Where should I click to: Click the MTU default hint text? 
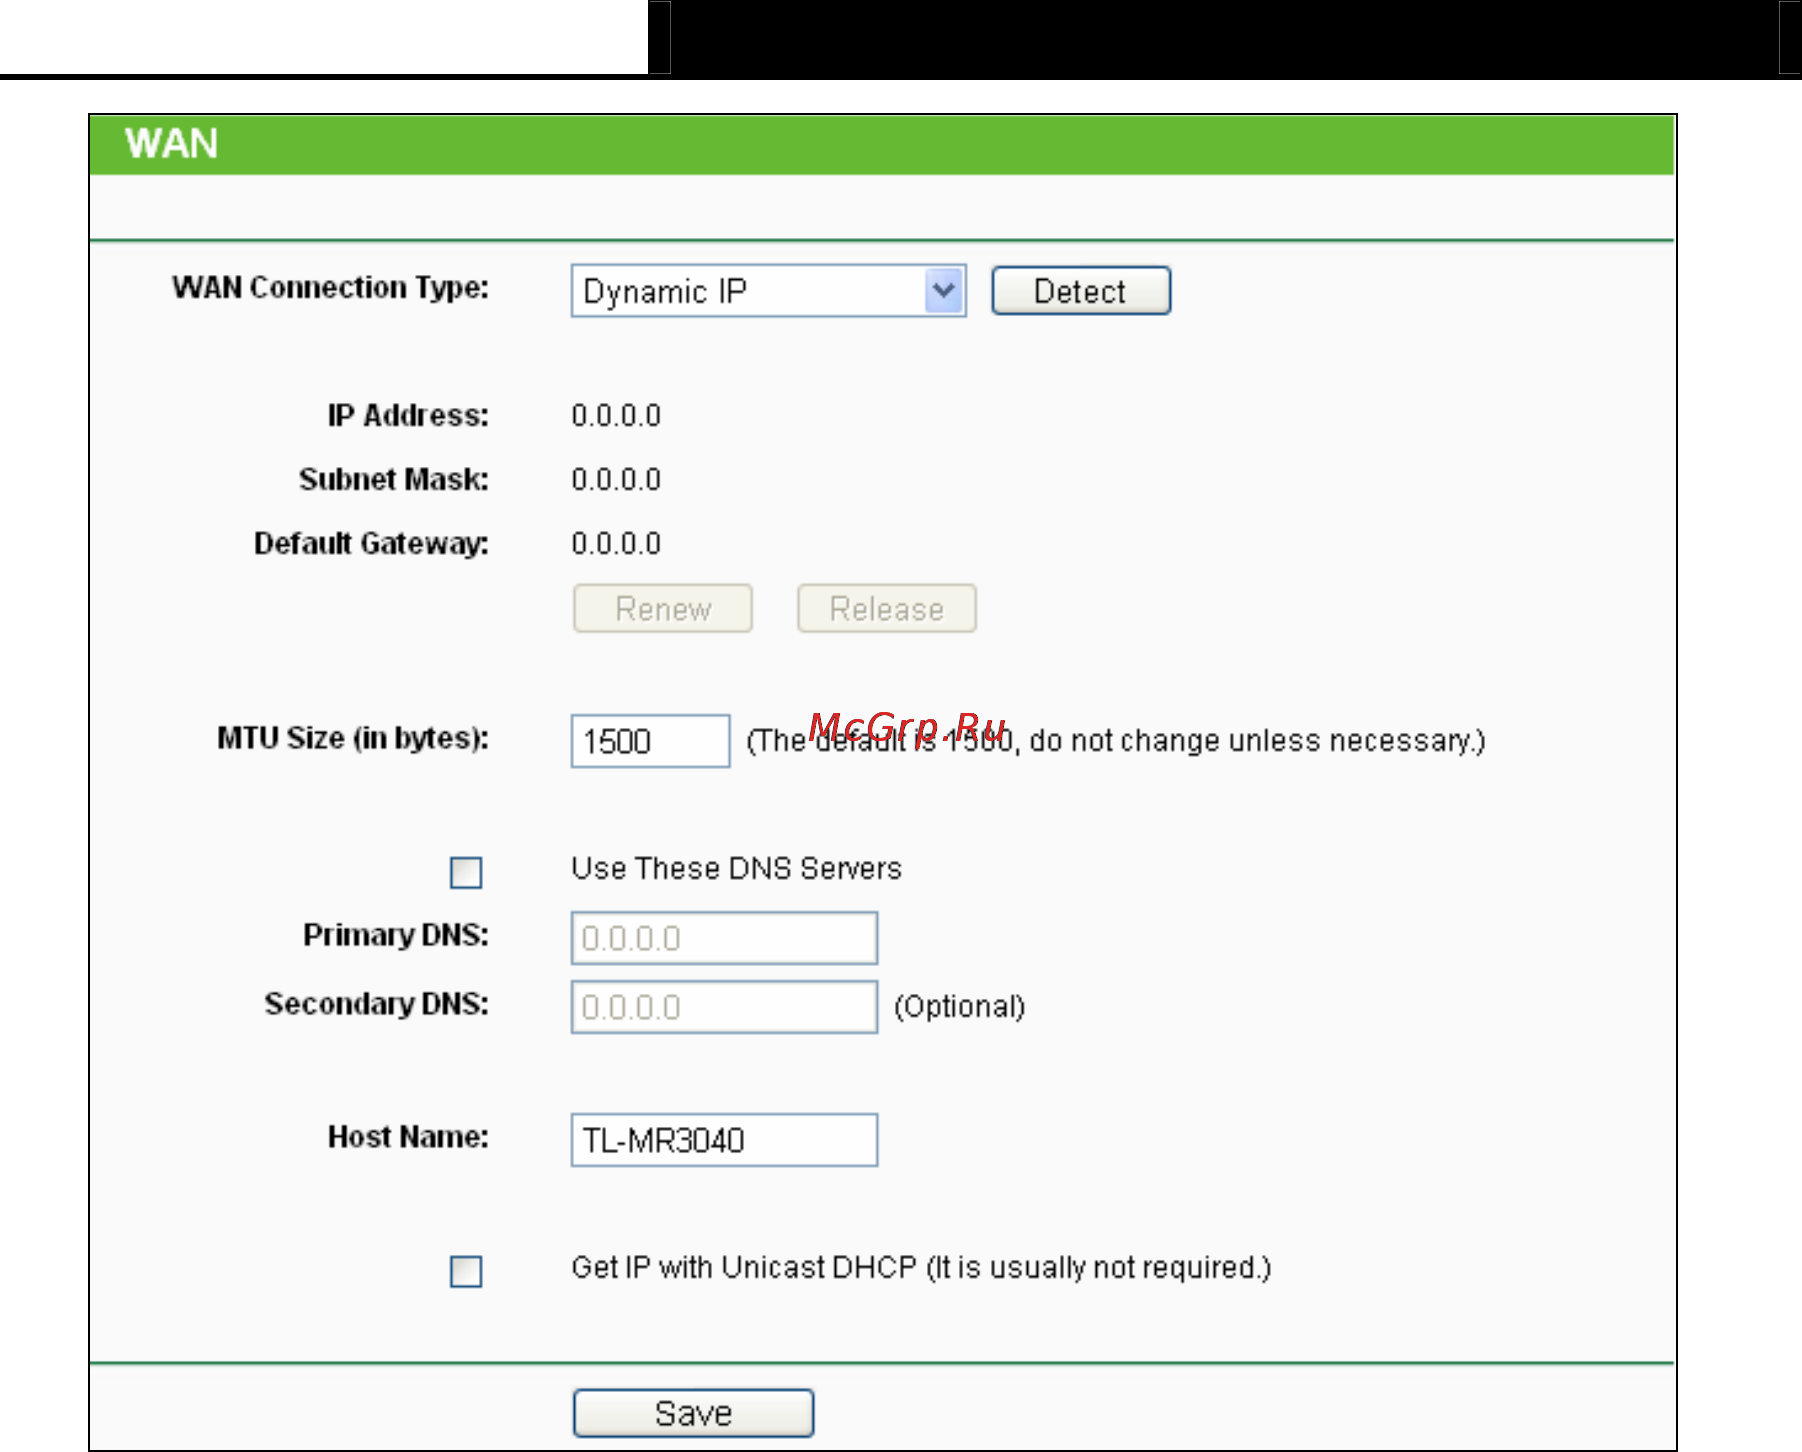1116,741
